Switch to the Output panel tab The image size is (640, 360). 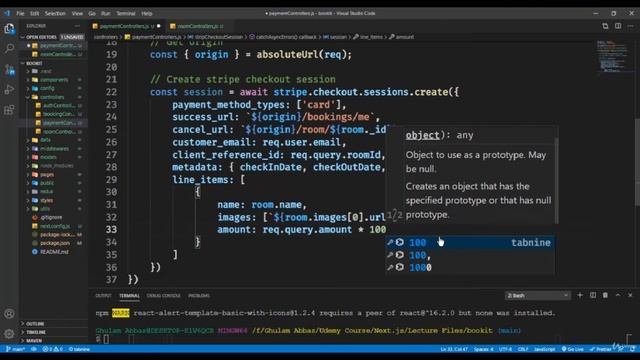(103, 296)
